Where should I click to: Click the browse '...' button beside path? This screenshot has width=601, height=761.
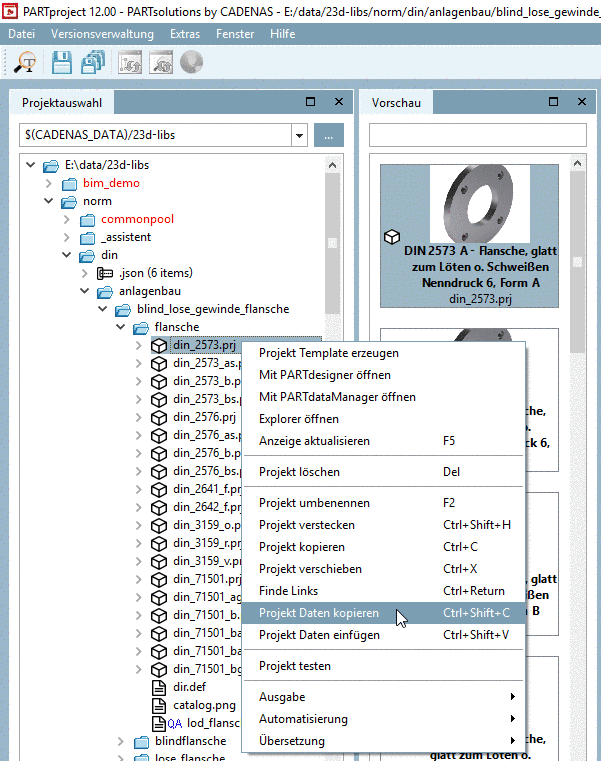click(x=329, y=135)
